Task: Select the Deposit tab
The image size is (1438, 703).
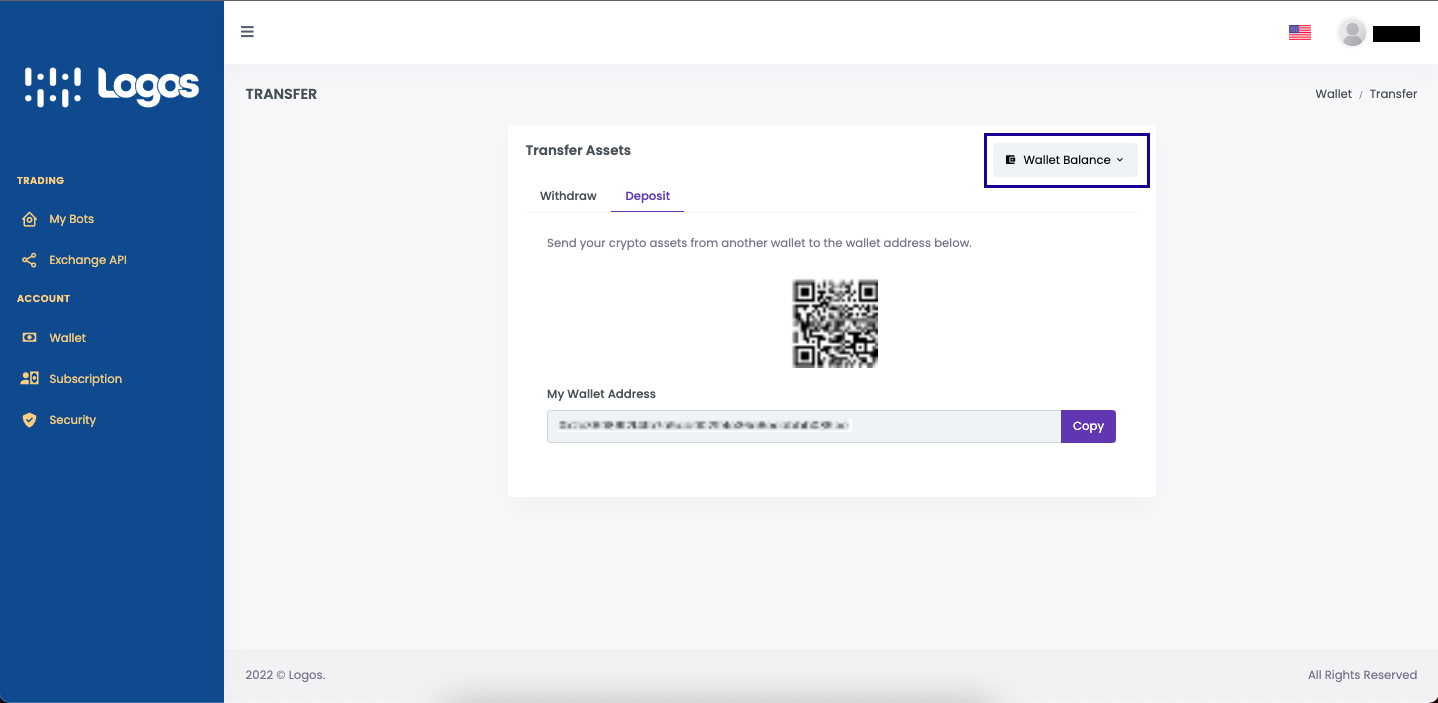Action: [x=647, y=196]
